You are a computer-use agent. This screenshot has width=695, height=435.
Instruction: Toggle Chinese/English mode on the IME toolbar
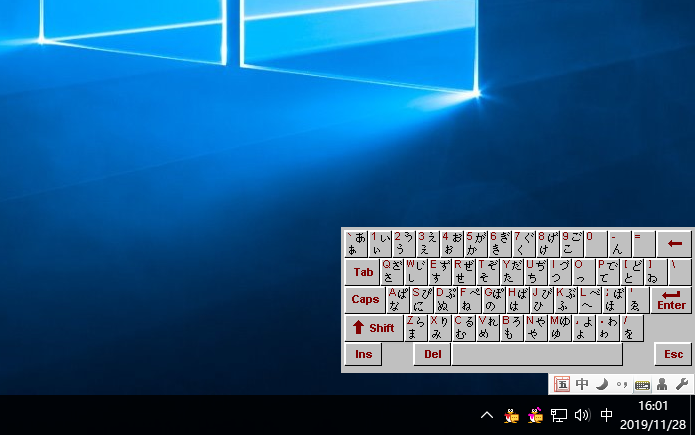point(582,384)
